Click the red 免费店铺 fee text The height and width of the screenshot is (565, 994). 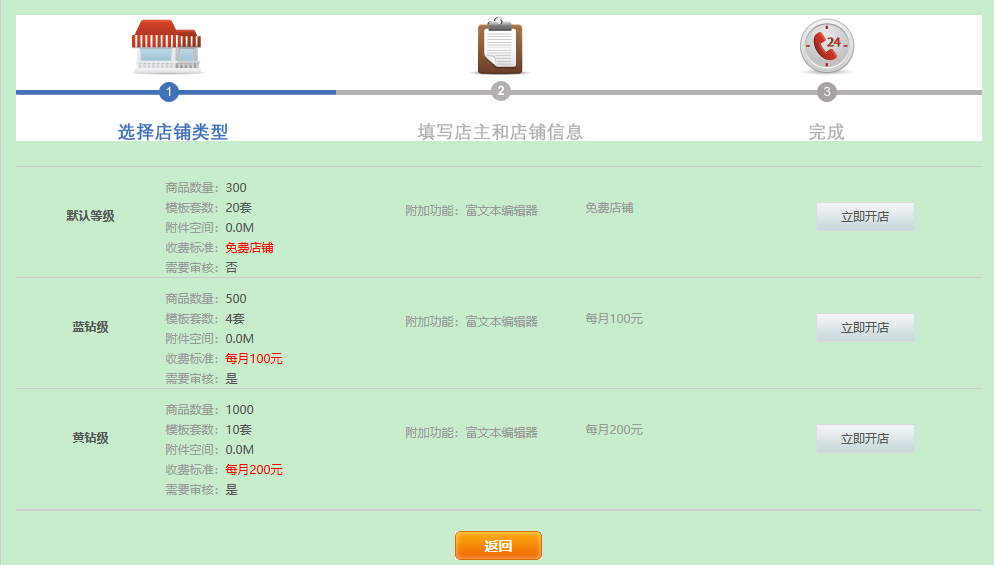[x=249, y=248]
